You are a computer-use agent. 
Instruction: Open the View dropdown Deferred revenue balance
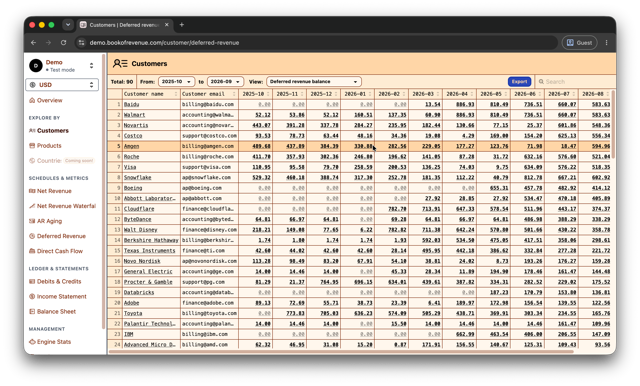click(x=313, y=82)
